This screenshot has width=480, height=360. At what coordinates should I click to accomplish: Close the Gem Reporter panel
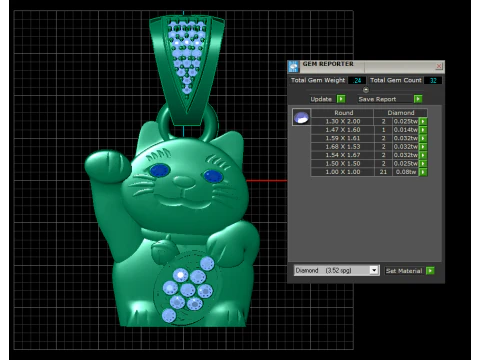point(439,66)
